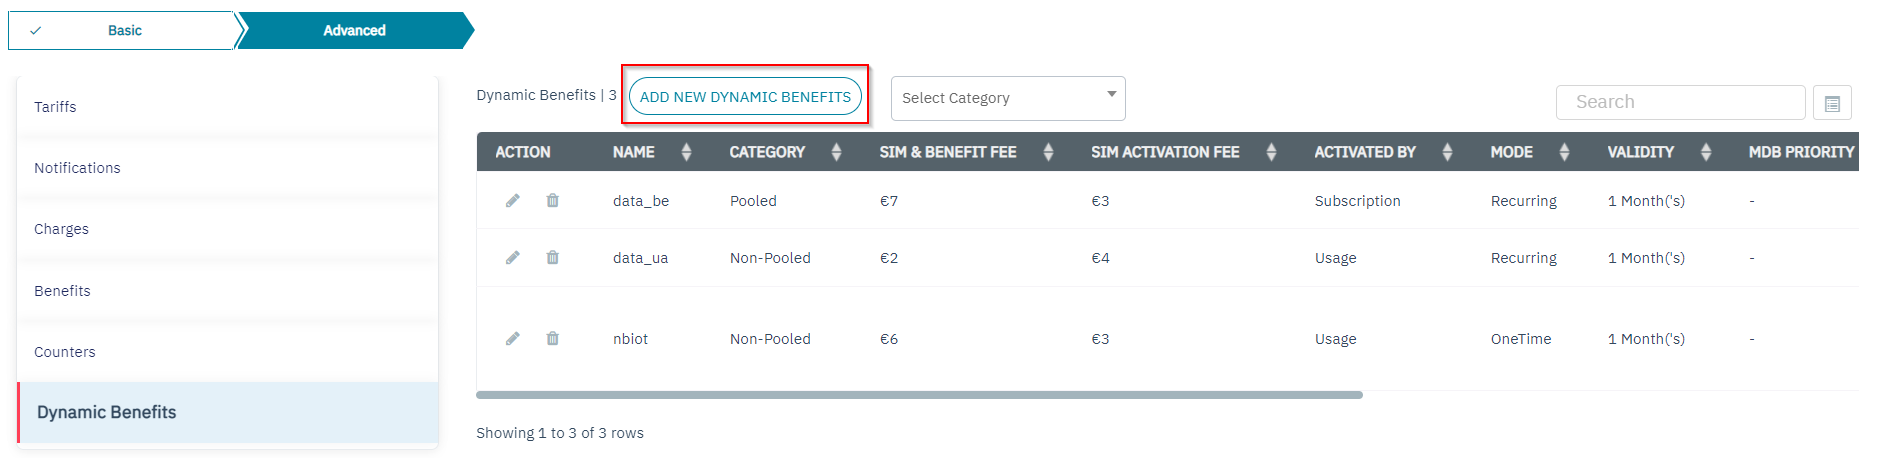Click pencil icon for data_ua row

[513, 258]
